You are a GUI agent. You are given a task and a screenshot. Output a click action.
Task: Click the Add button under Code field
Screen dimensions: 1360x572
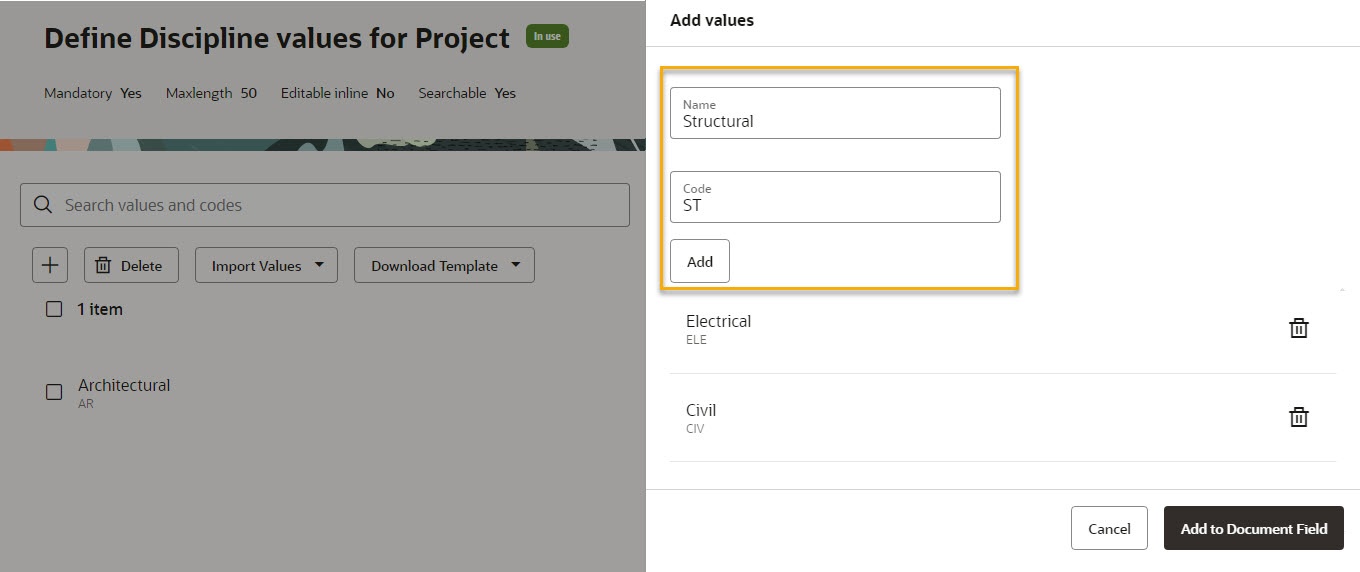coord(700,261)
